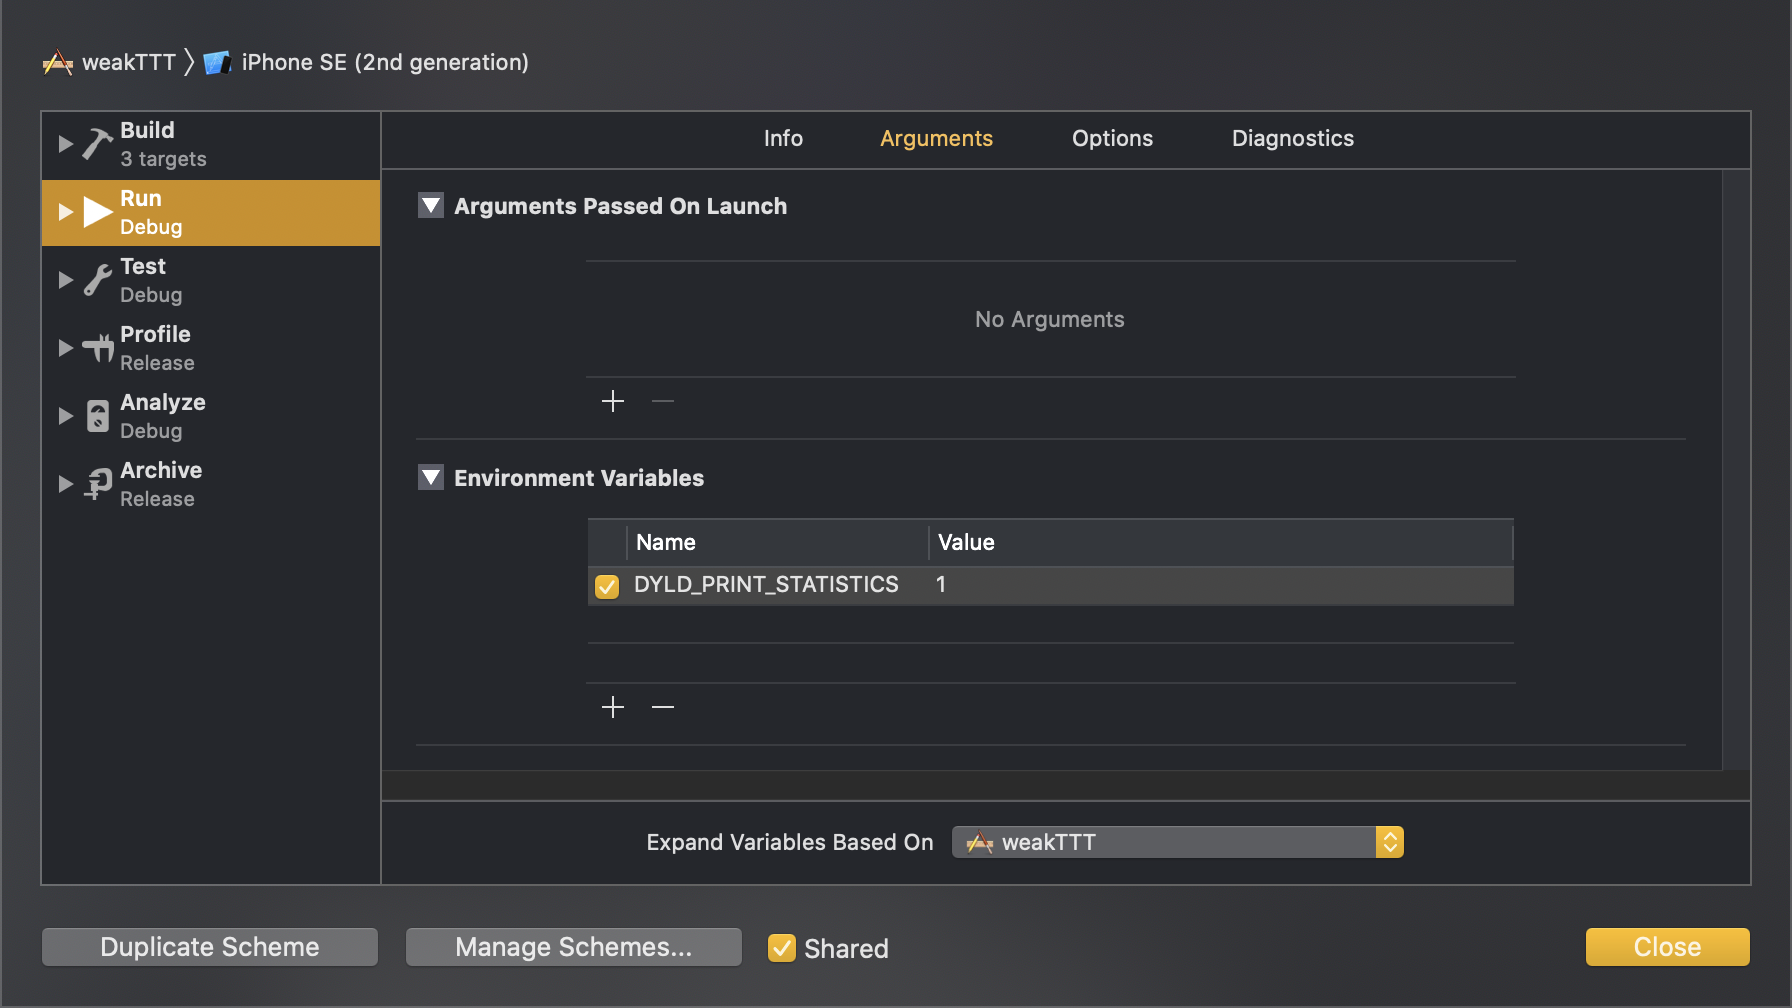Image resolution: width=1792 pixels, height=1008 pixels.
Task: Select the Analyze Debug row
Action: (x=211, y=416)
